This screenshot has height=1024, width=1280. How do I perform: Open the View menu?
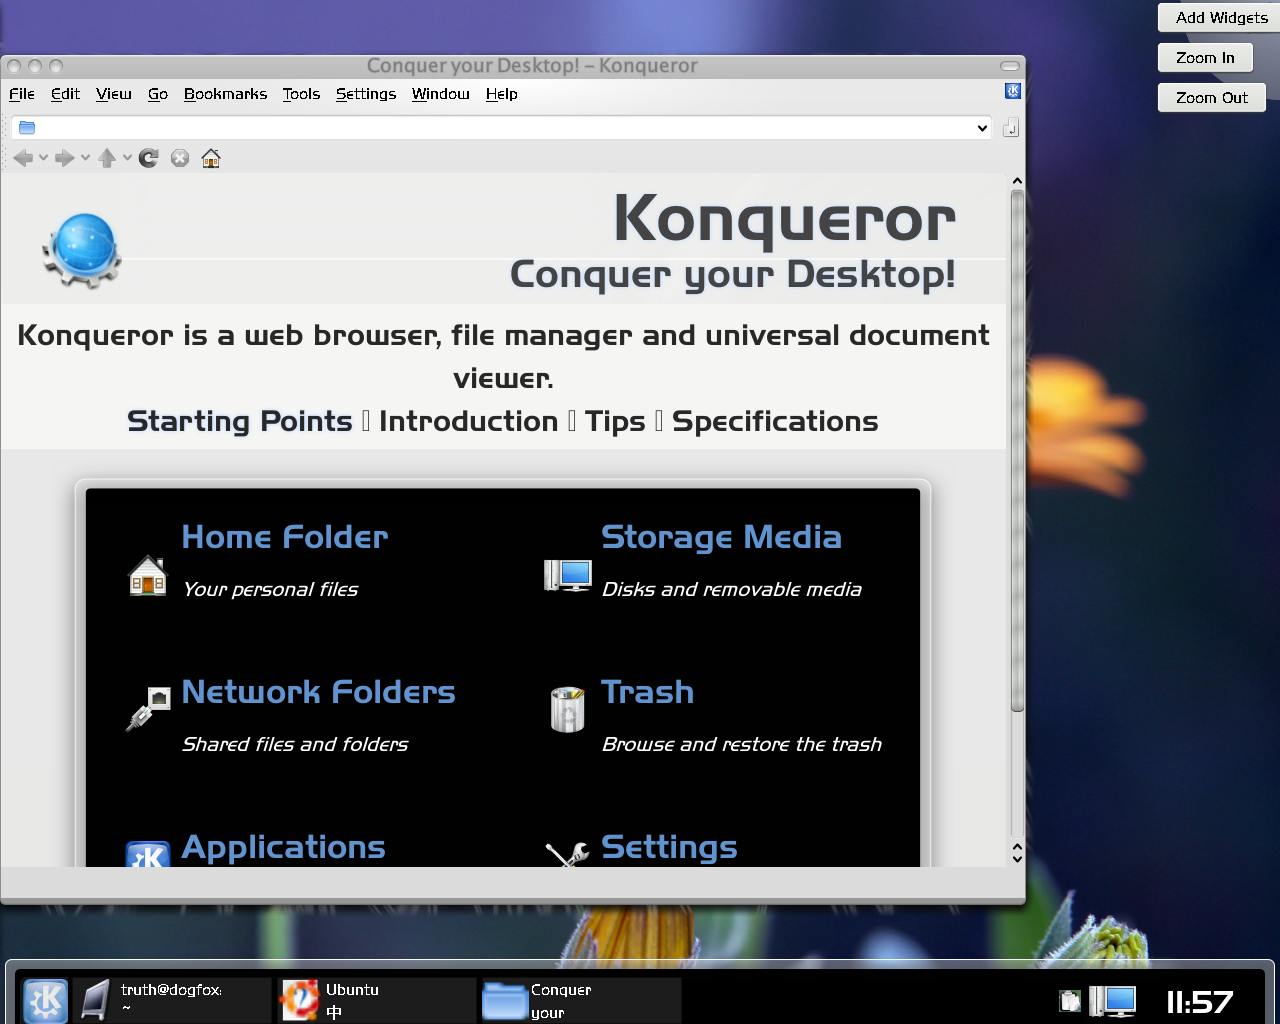[114, 94]
